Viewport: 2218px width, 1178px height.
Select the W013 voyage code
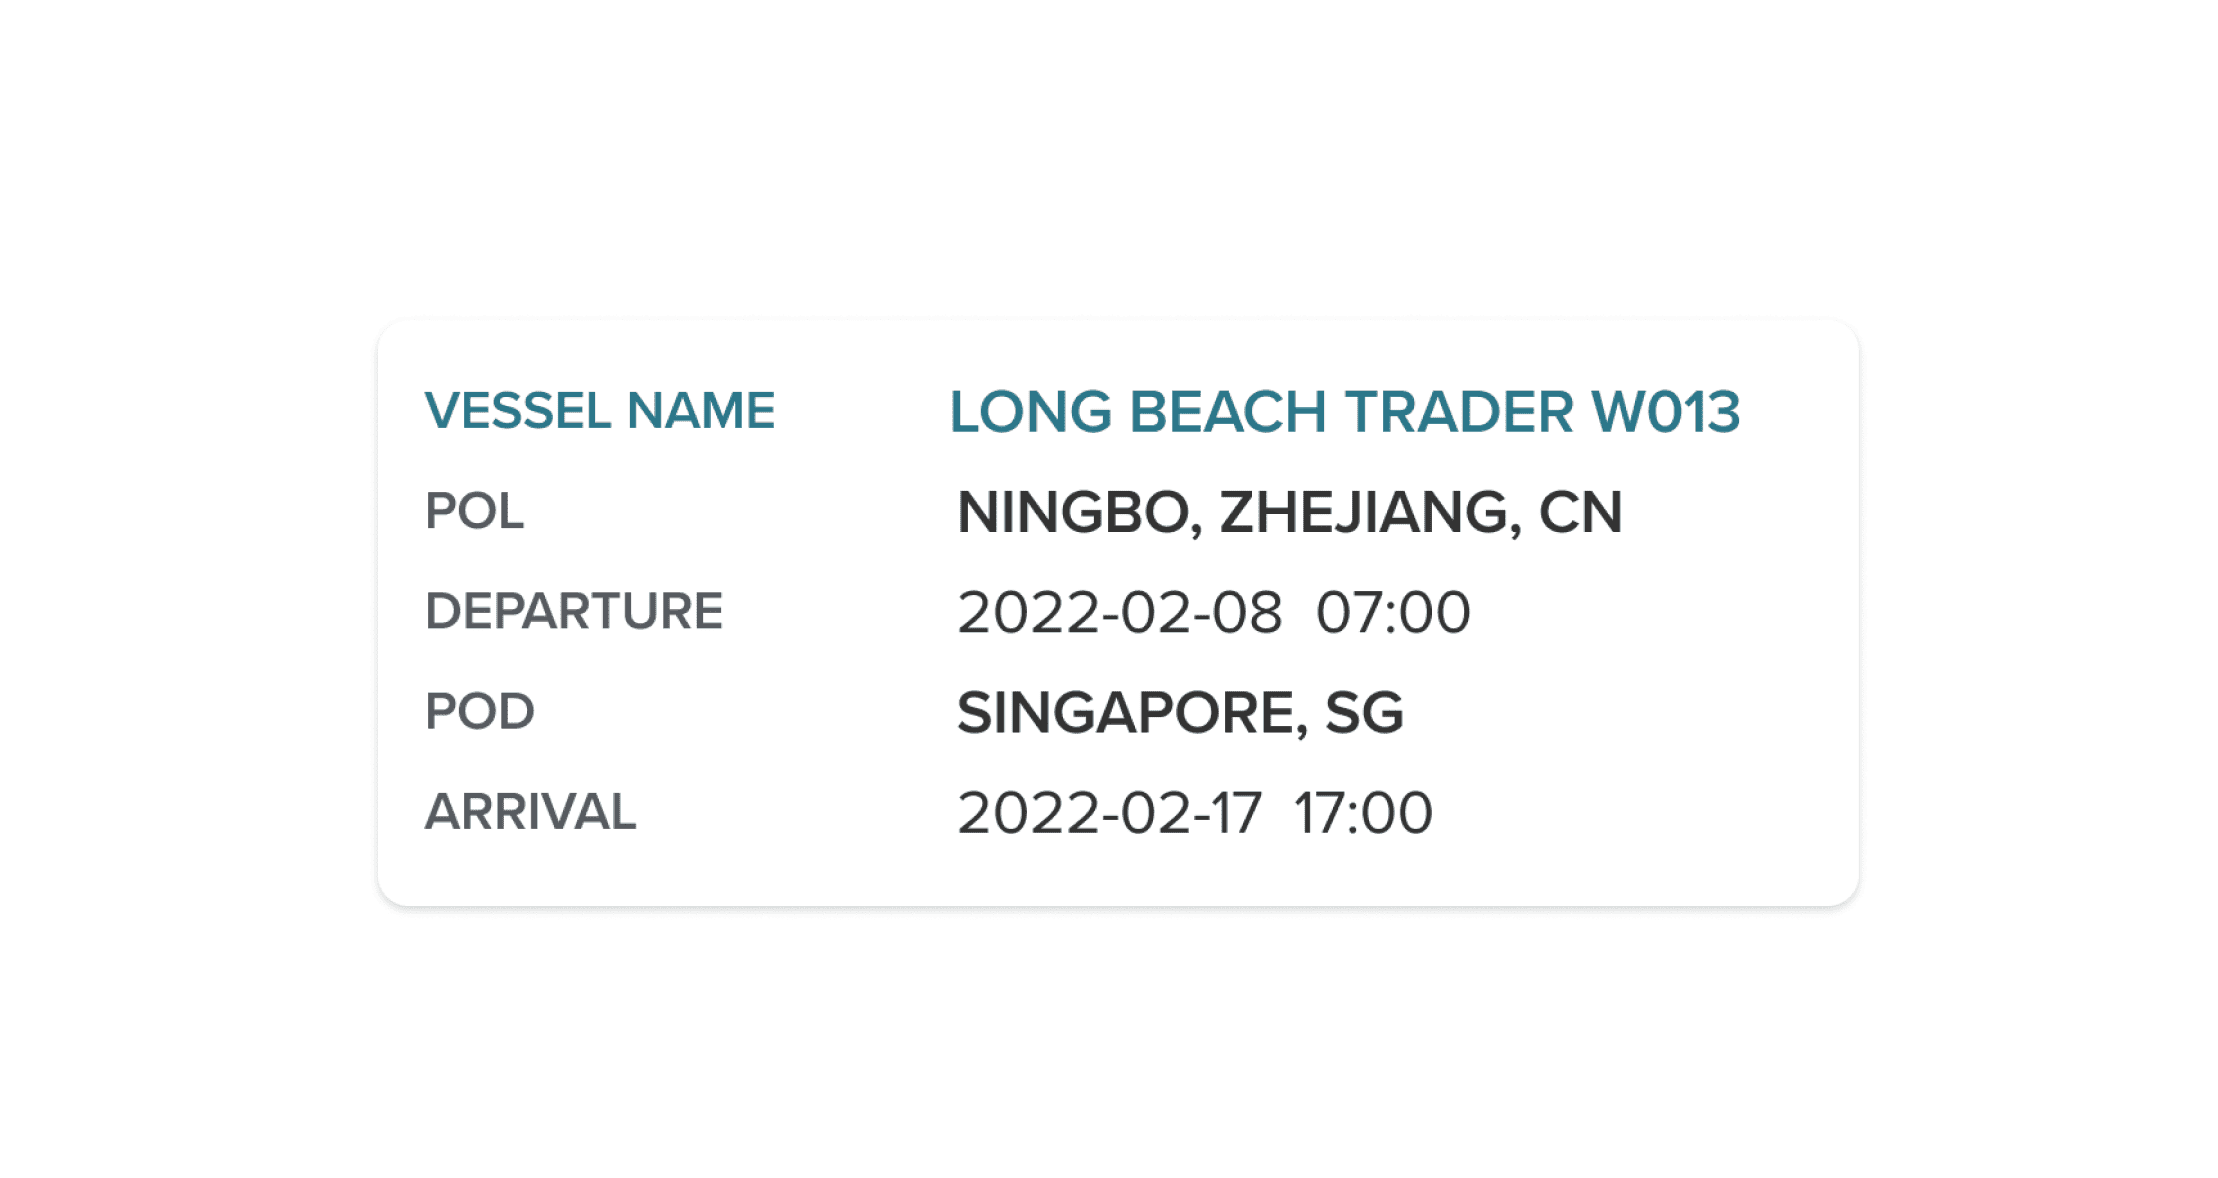click(x=1665, y=412)
